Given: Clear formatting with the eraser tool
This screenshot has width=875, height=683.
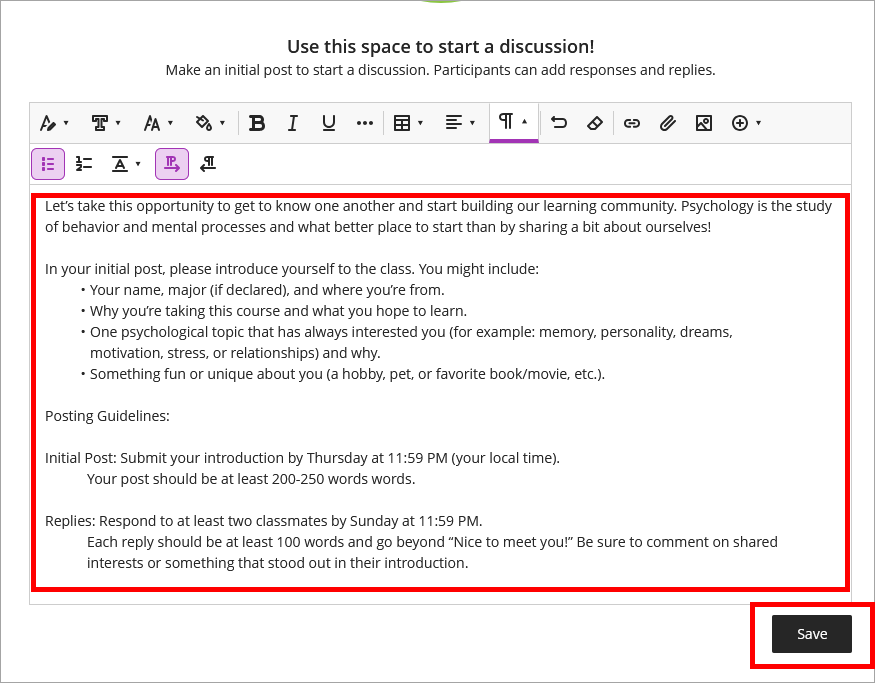Looking at the screenshot, I should 595,122.
